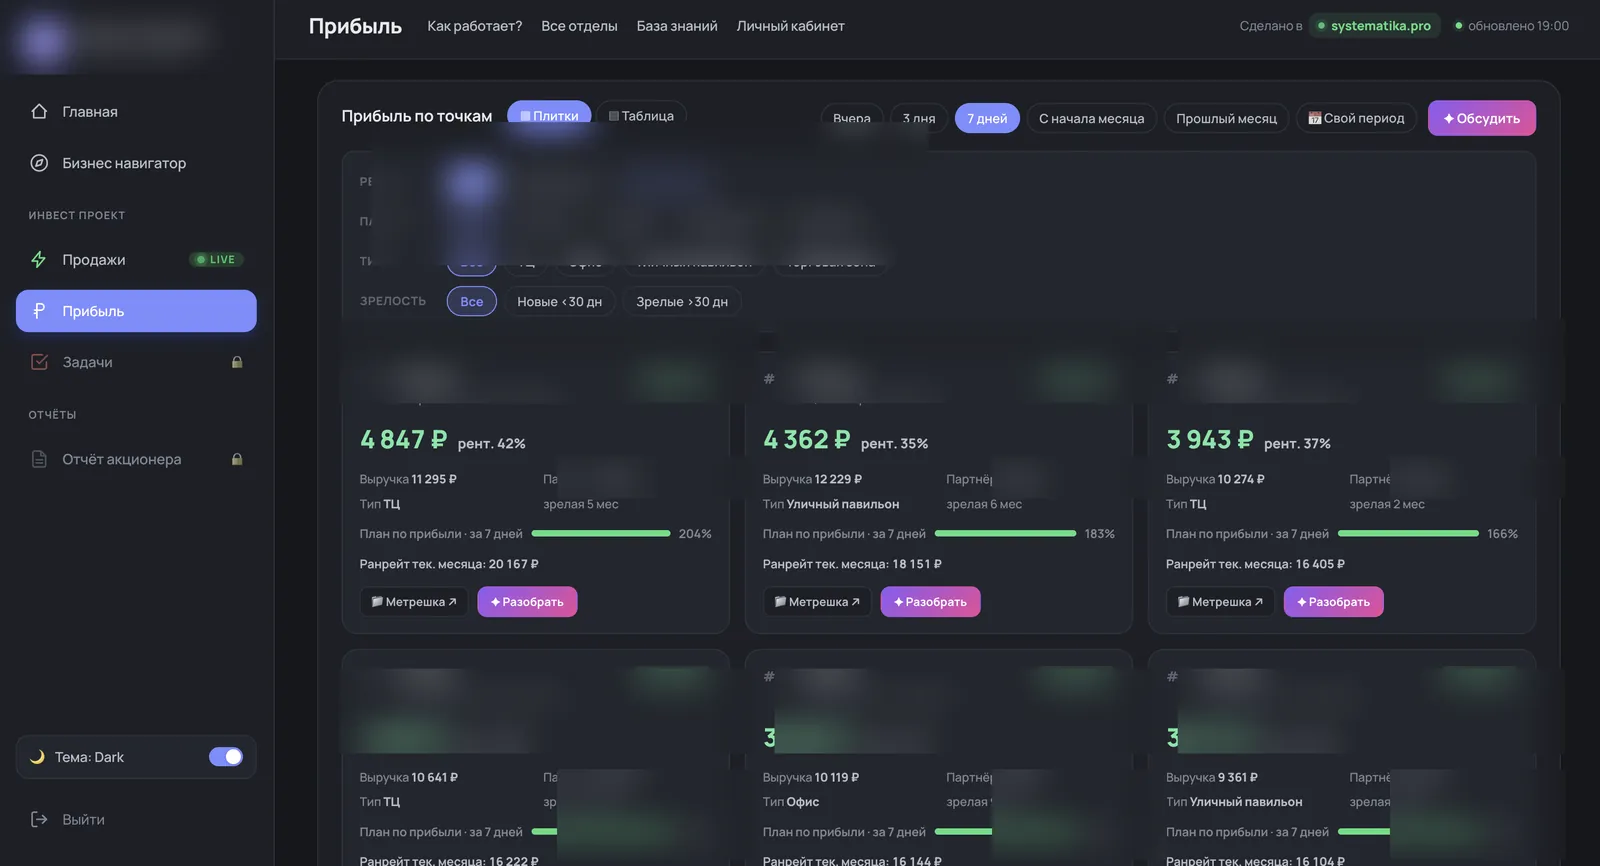Open the База знаний menu item
This screenshot has width=1600, height=866.
[x=677, y=26]
